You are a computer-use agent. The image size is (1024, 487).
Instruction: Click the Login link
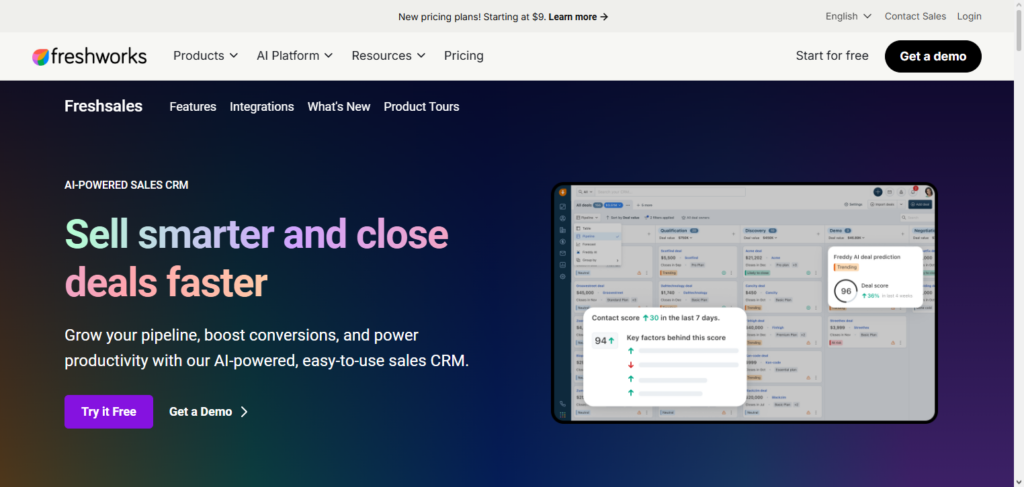click(969, 16)
